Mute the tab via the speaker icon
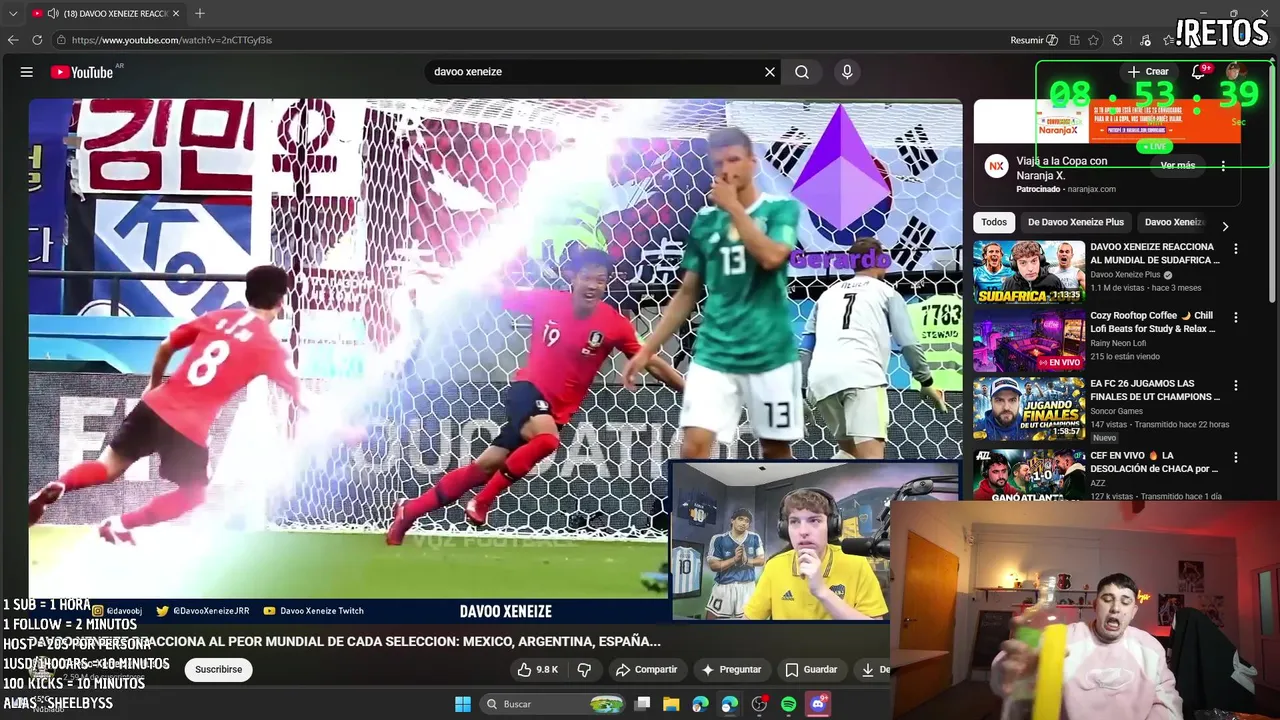This screenshot has height=720, width=1280. (53, 13)
